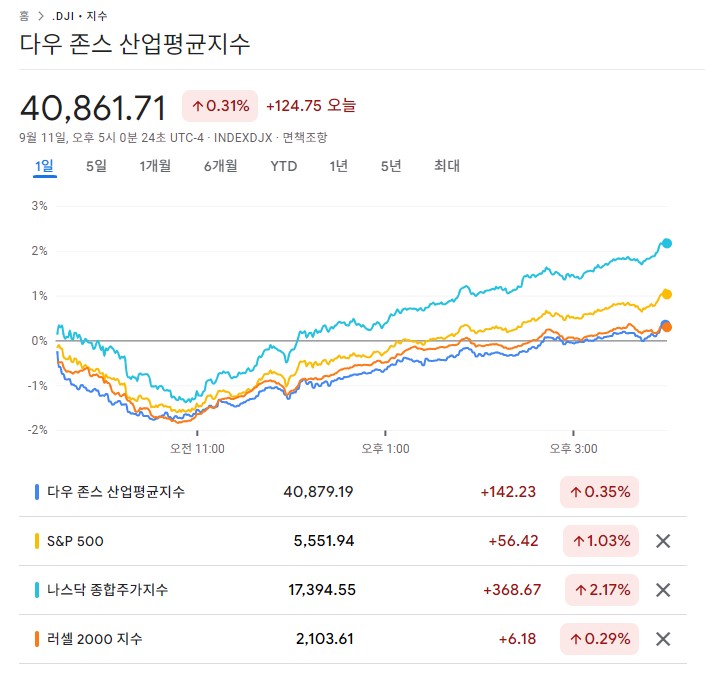Viewport: 705px width, 674px height.
Task: Switch to the 1개월 time range tab
Action: [155, 166]
